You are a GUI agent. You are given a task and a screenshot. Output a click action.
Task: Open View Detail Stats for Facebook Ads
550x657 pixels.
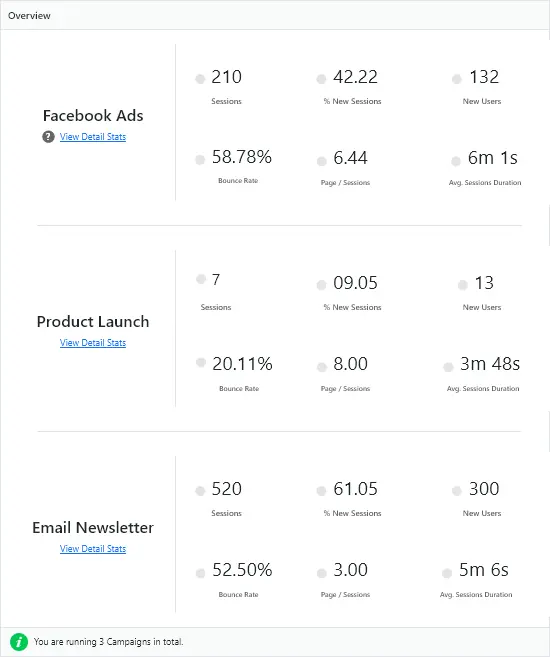[x=93, y=137]
